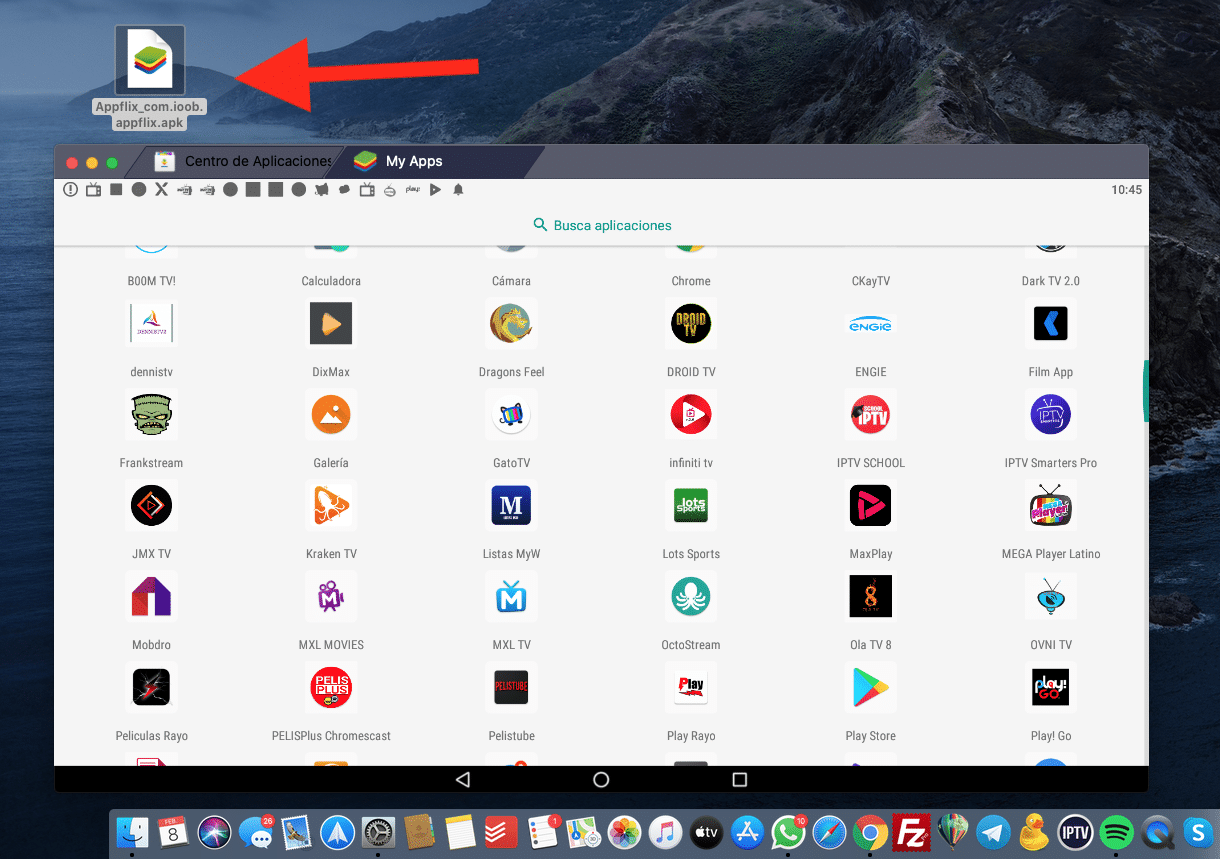
Task: Launch PELISPlus Chromecast
Action: [331, 687]
